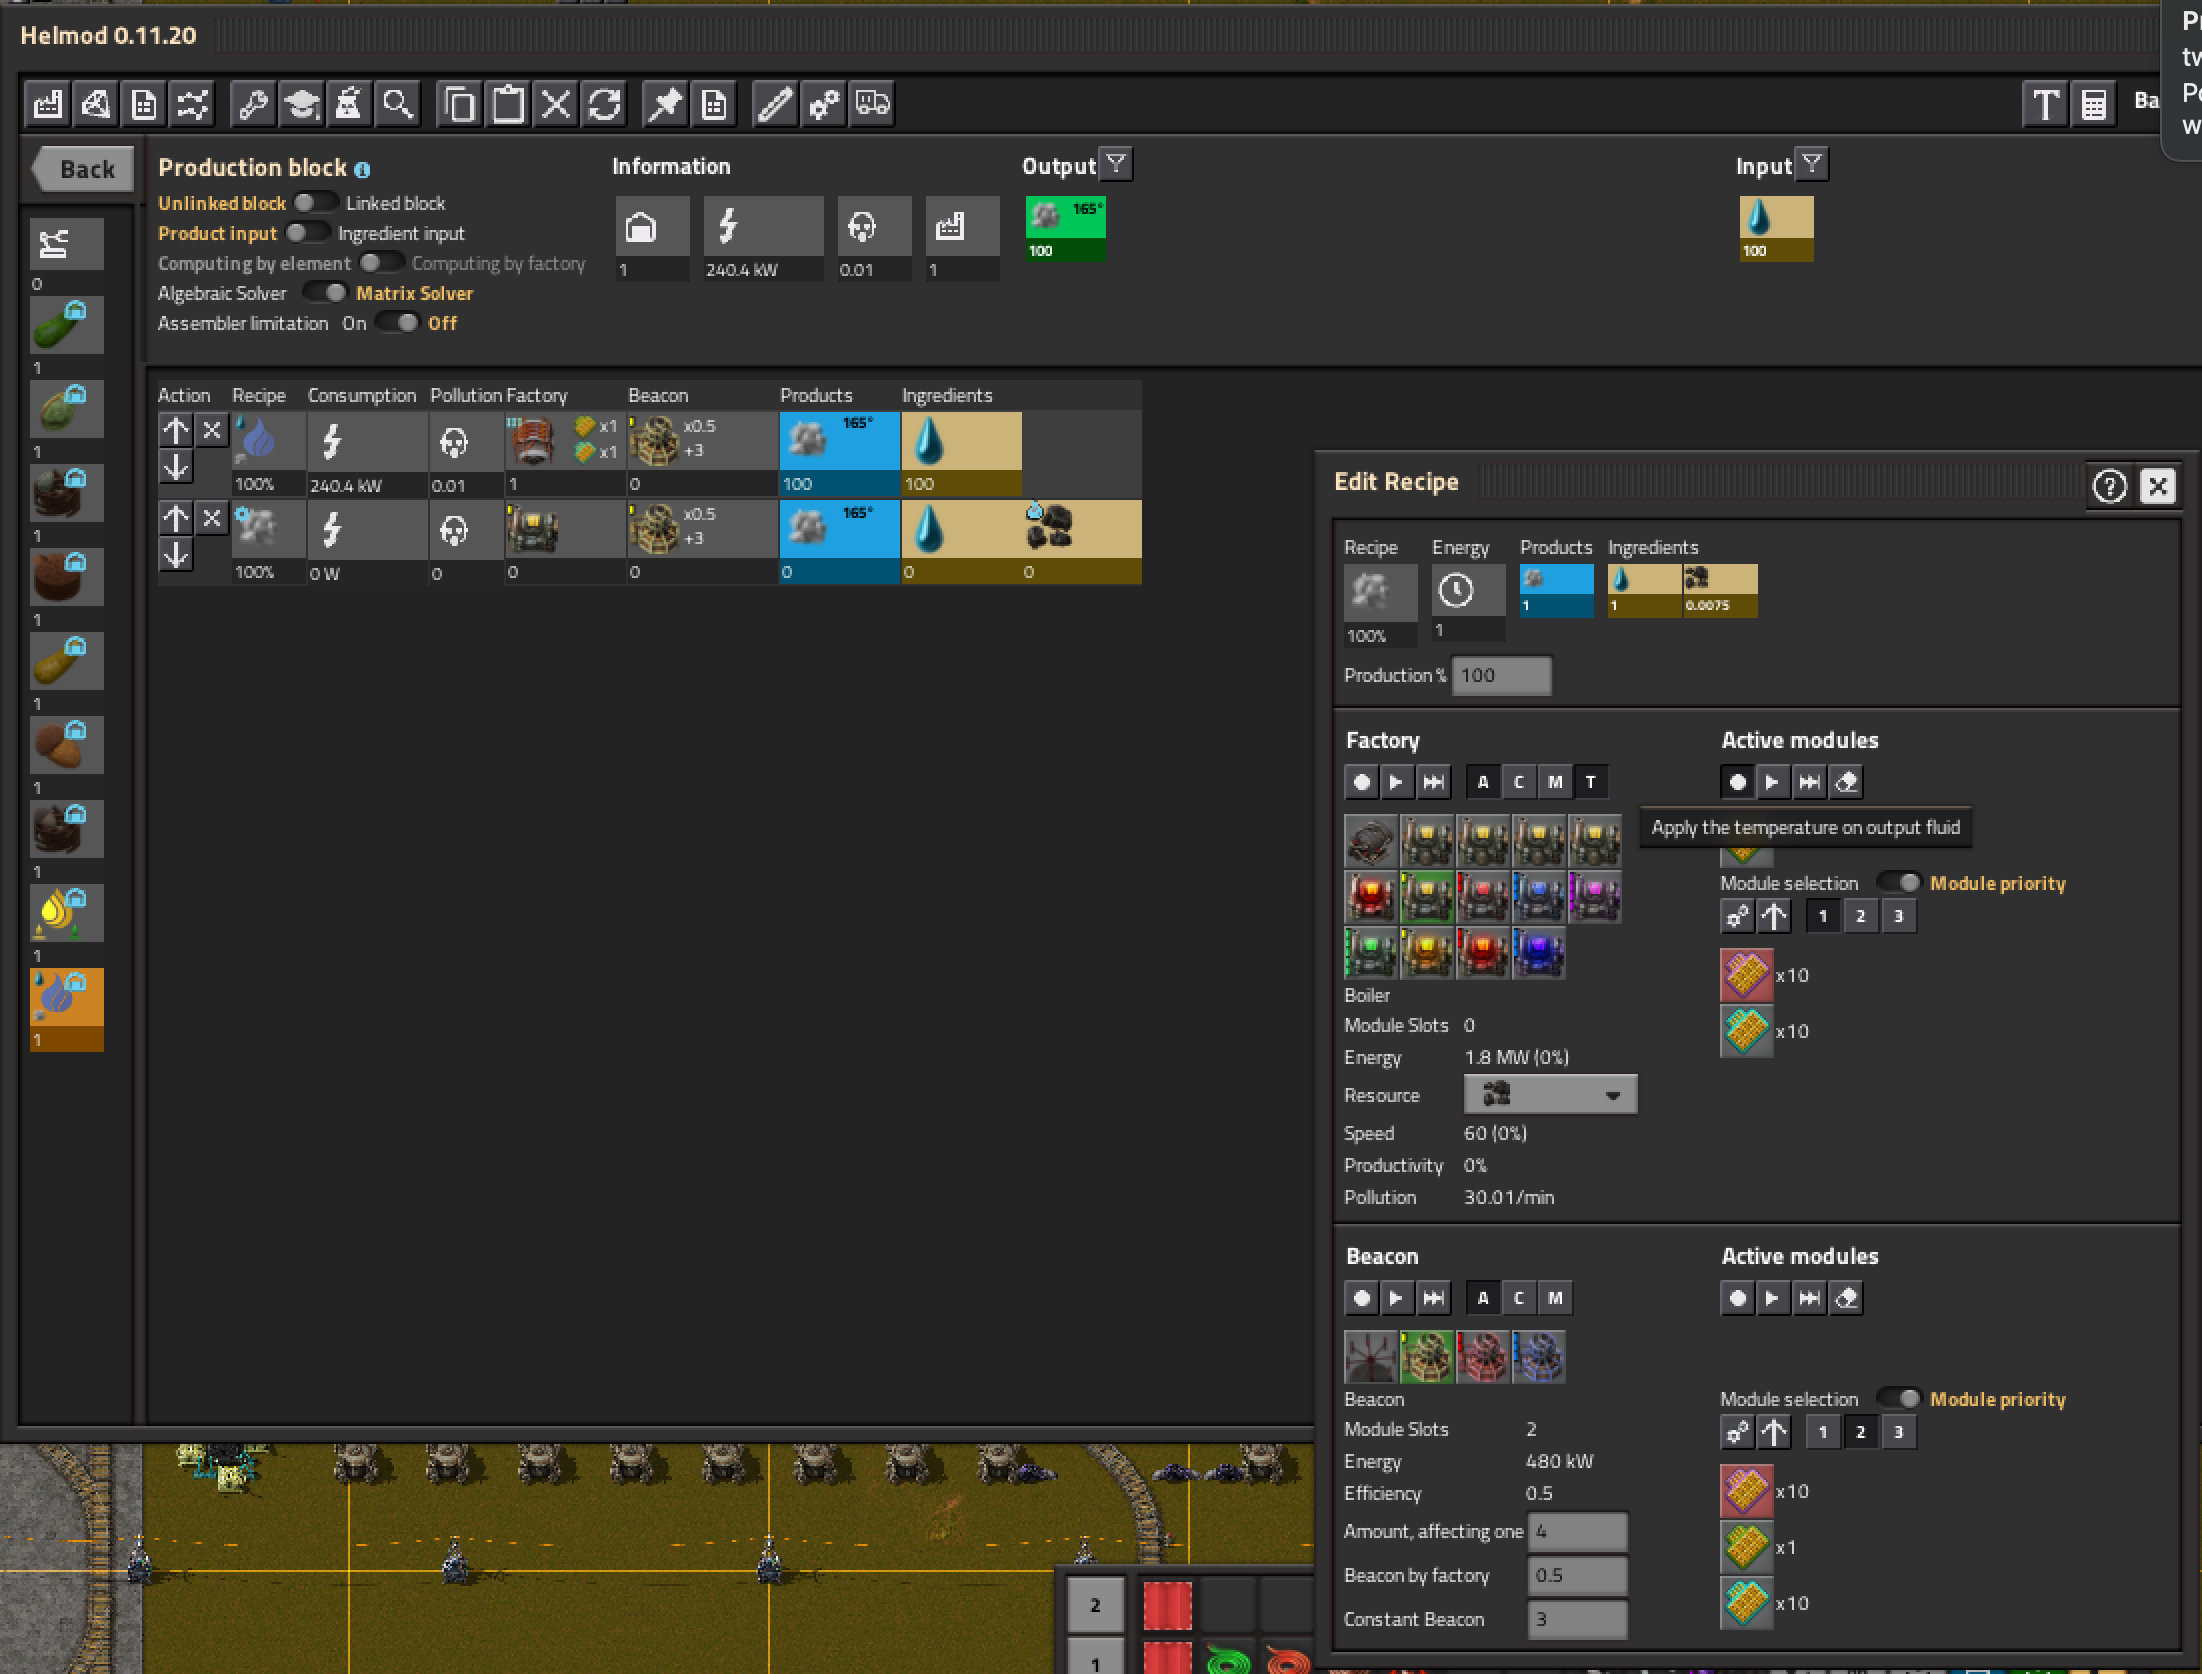Click the refresh arrows icon
2202x1674 pixels.
point(604,104)
